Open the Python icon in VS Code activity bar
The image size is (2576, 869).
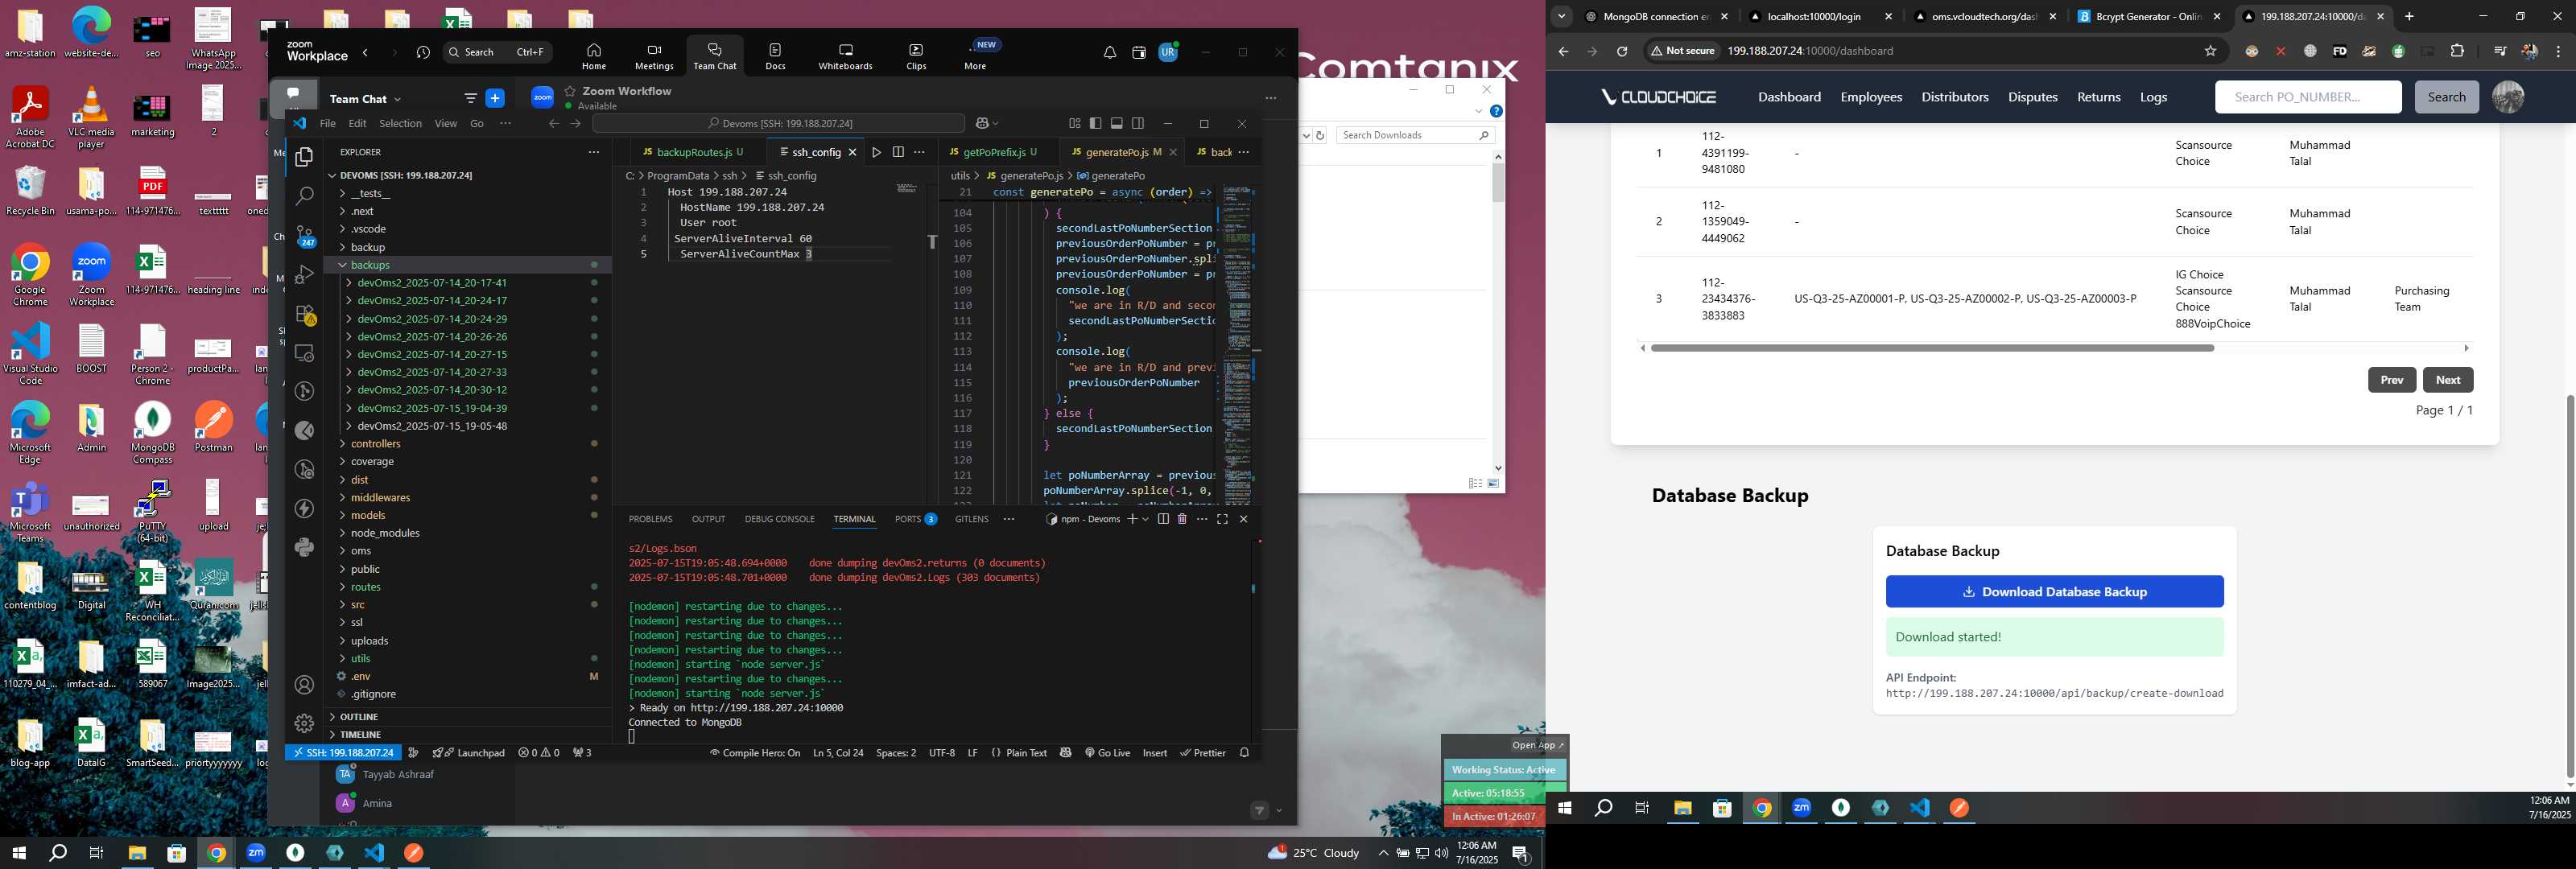[304, 547]
